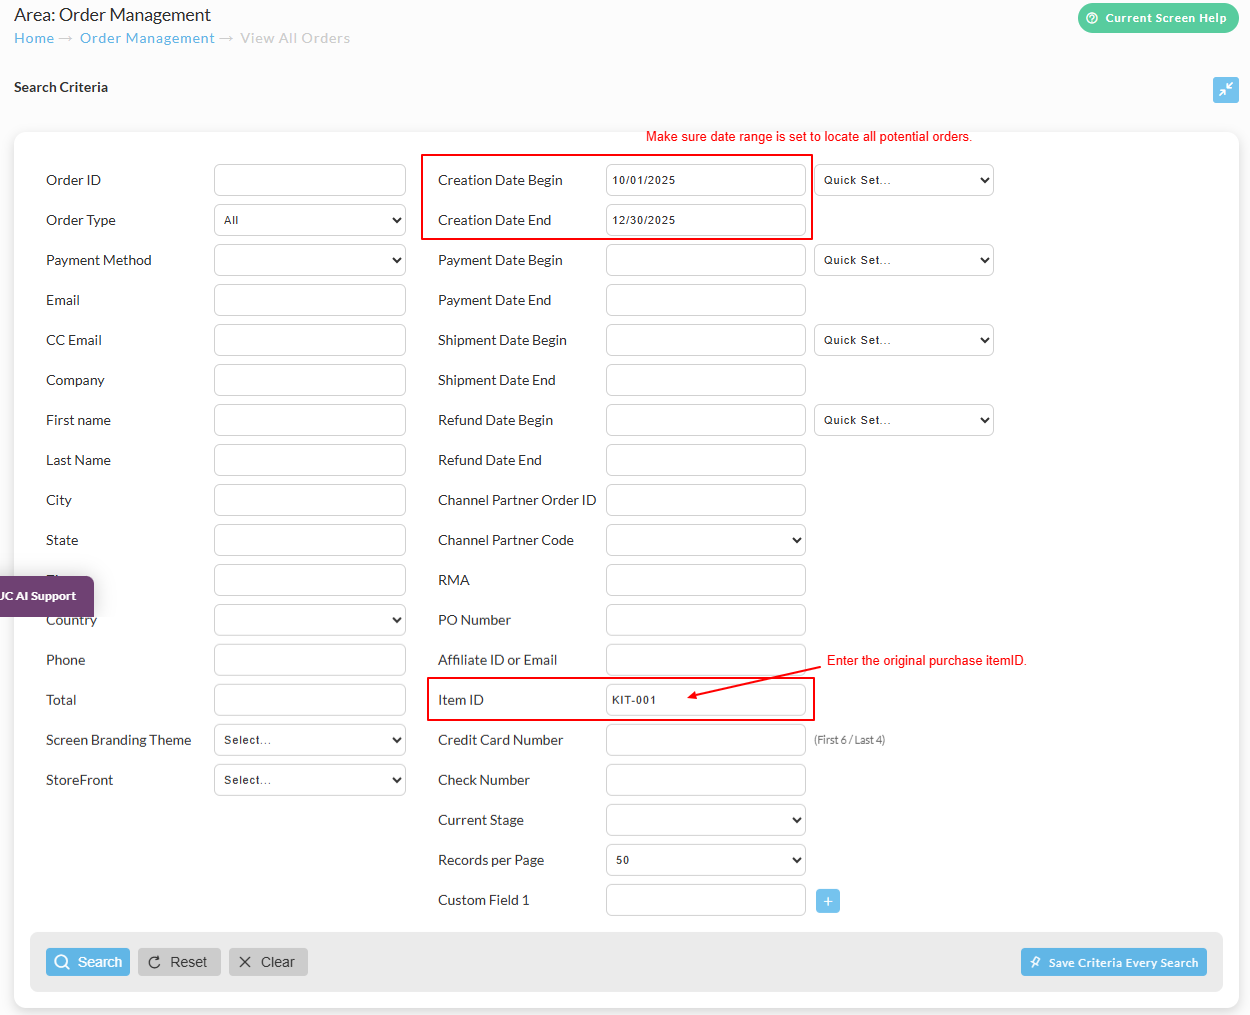Viewport: 1250px width, 1015px height.
Task: Open the Order Management breadcrumb link
Action: click(147, 38)
